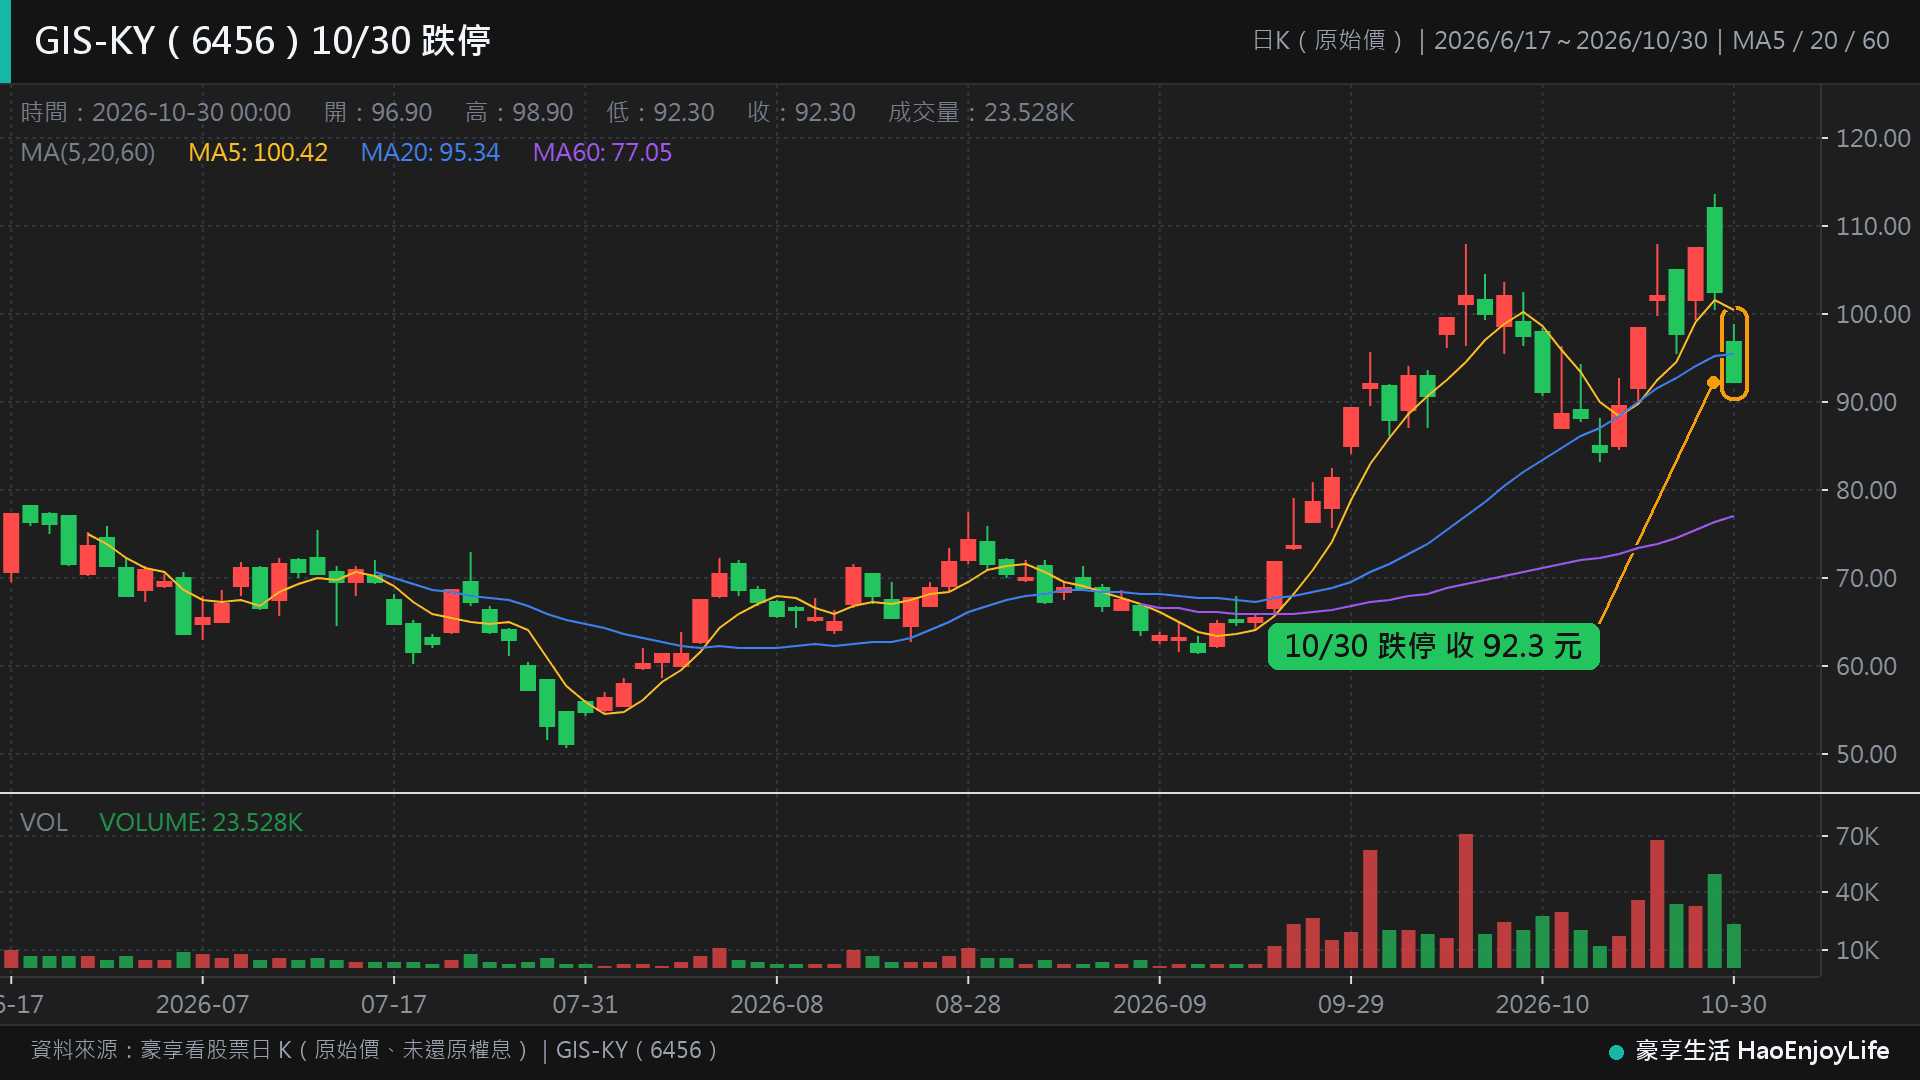Click the 低:92.30 low price
The height and width of the screenshot is (1080, 1920).
(x=660, y=112)
